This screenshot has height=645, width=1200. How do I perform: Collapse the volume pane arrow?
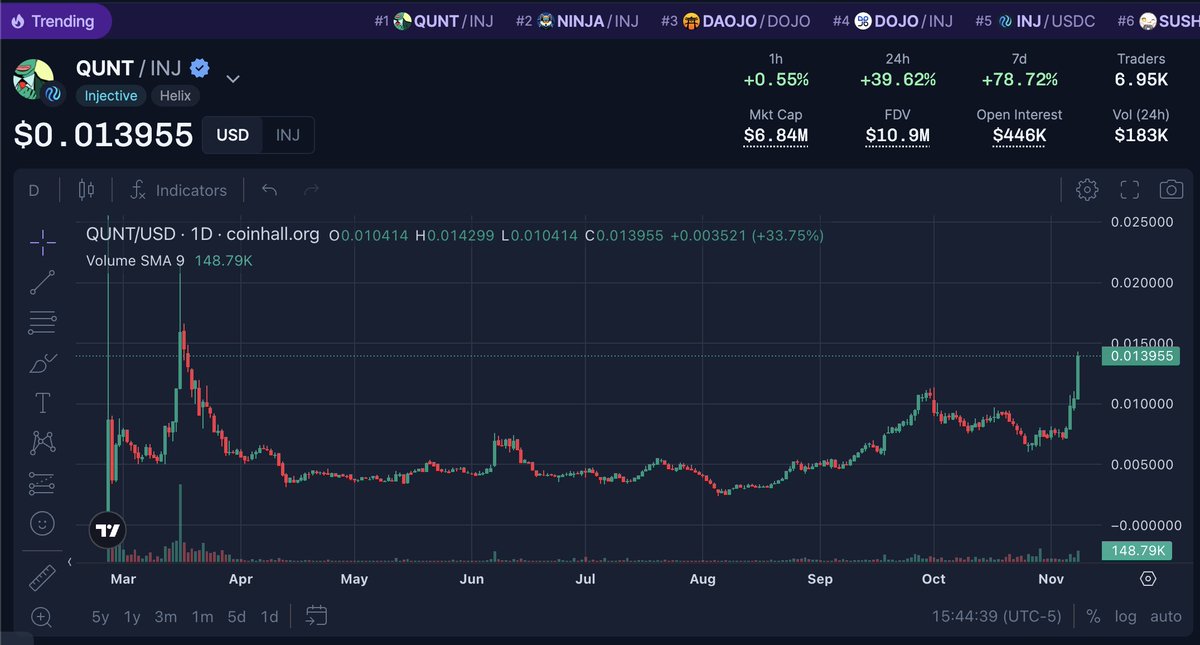coord(70,563)
